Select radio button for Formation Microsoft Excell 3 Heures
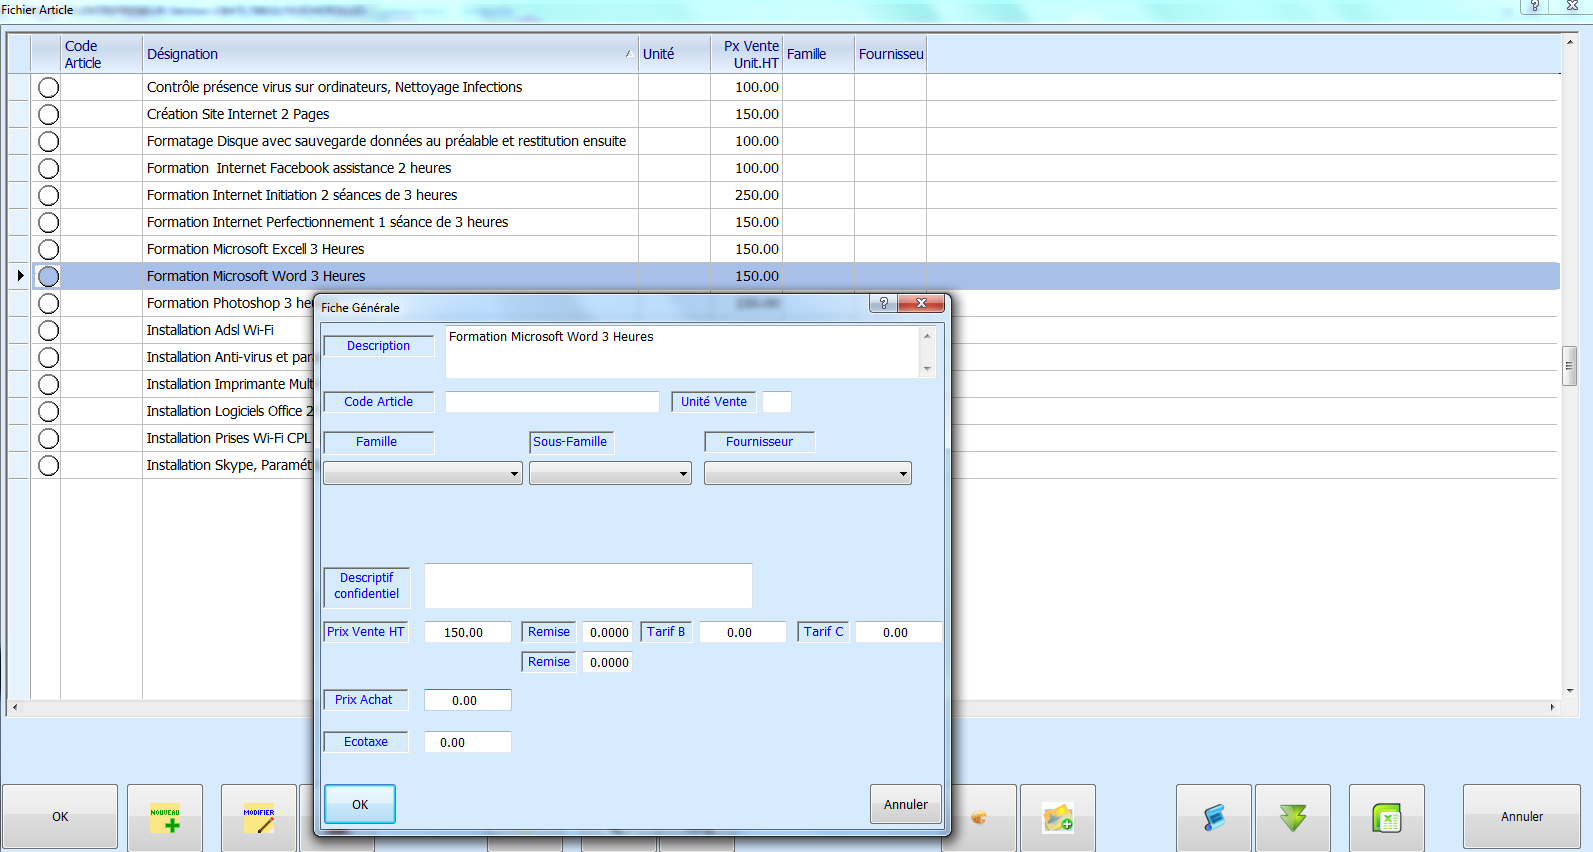The height and width of the screenshot is (852, 1593). point(48,250)
